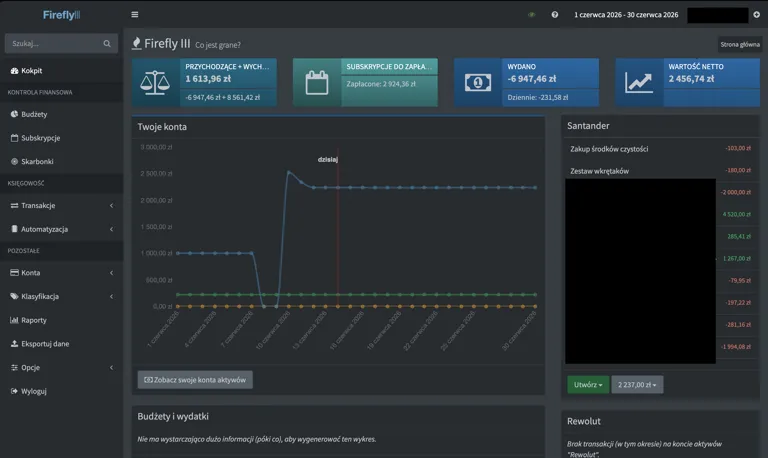The height and width of the screenshot is (458, 768).
Task: Click the -2 000,00 zł amount
Action: click(x=736, y=192)
